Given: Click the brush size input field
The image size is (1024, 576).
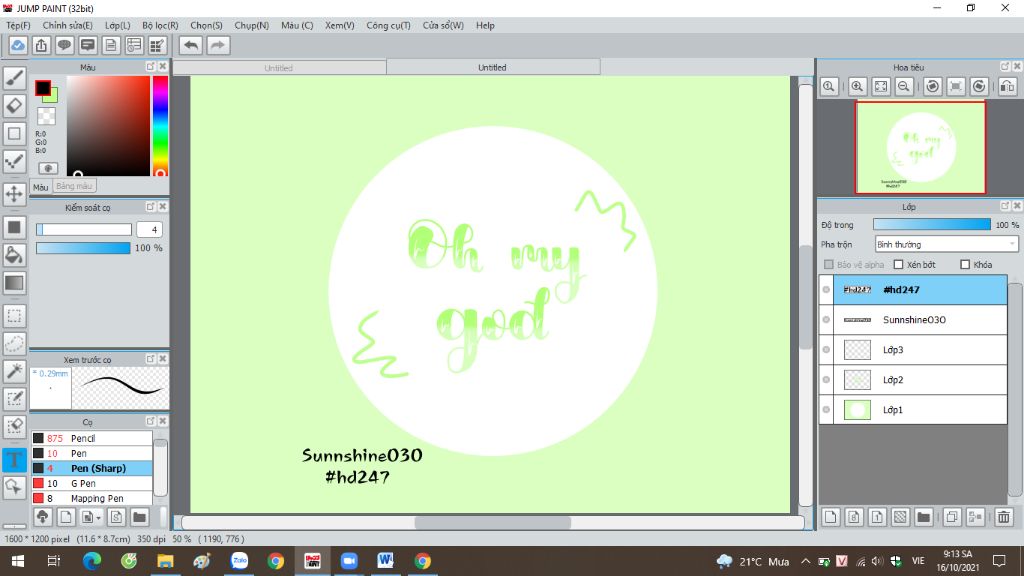Looking at the screenshot, I should 149,229.
